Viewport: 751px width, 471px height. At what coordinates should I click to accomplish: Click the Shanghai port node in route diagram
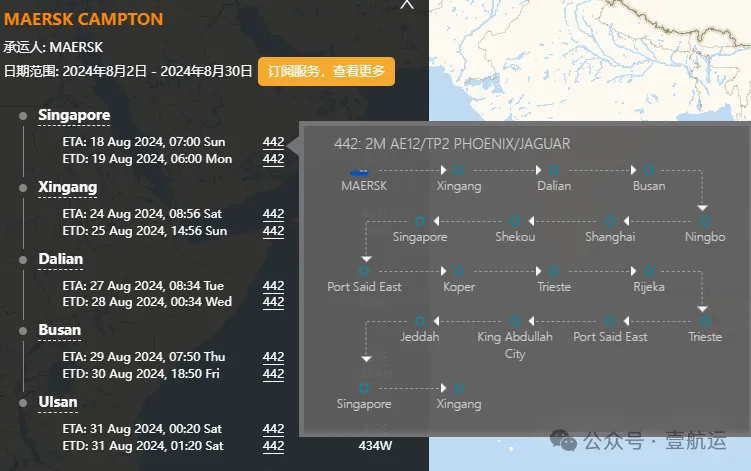click(x=610, y=221)
